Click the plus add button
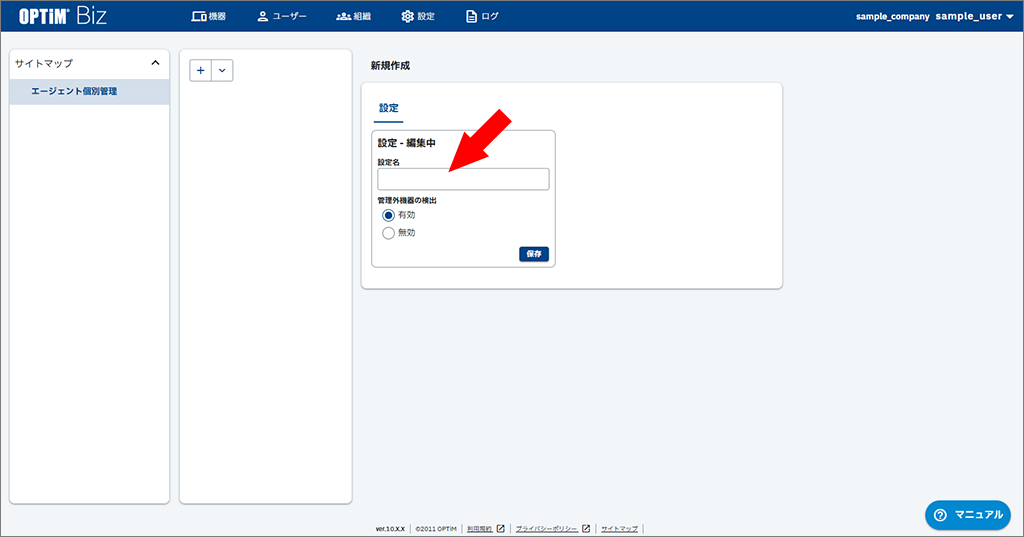The width and height of the screenshot is (1024, 537). [200, 71]
